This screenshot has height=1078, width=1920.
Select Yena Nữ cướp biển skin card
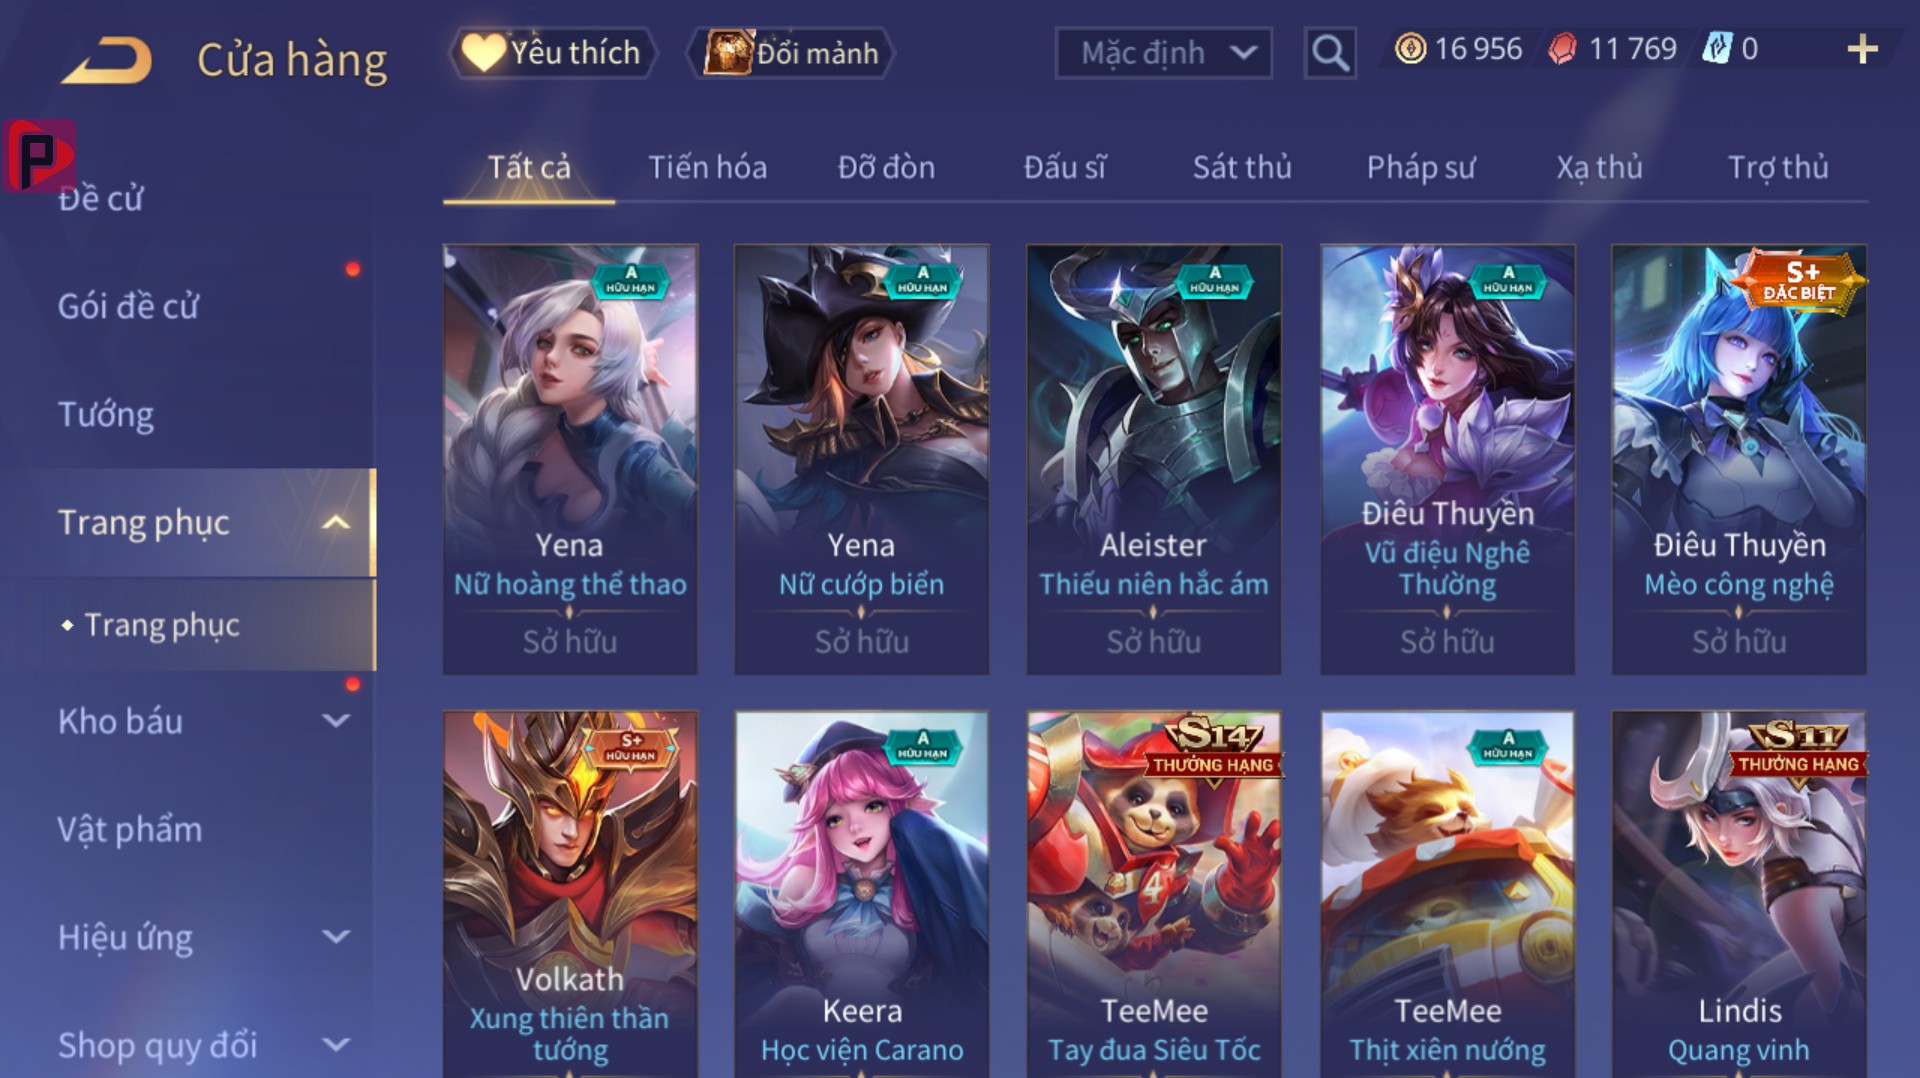861,460
